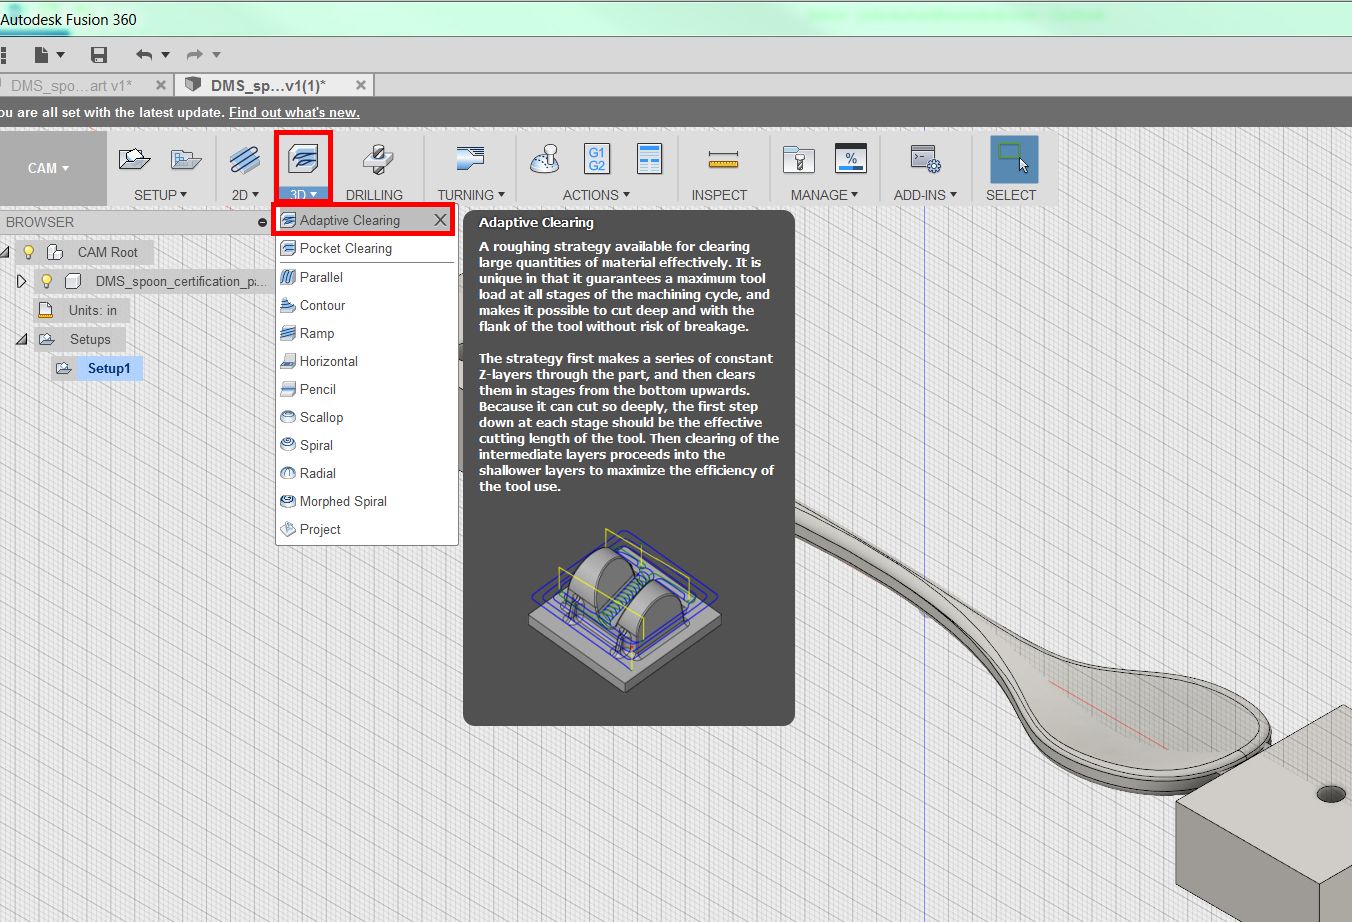Click the Simulate icon in Actions group

(544, 160)
